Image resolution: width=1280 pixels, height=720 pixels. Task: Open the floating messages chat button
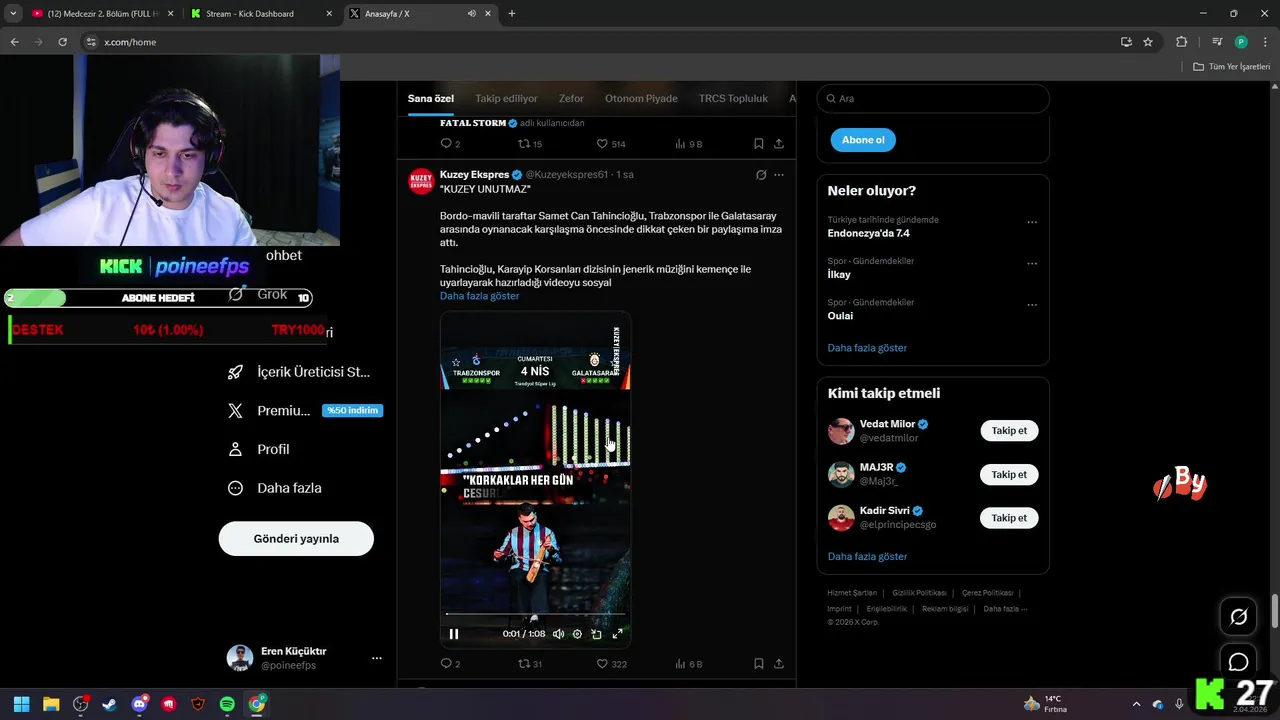(1238, 662)
